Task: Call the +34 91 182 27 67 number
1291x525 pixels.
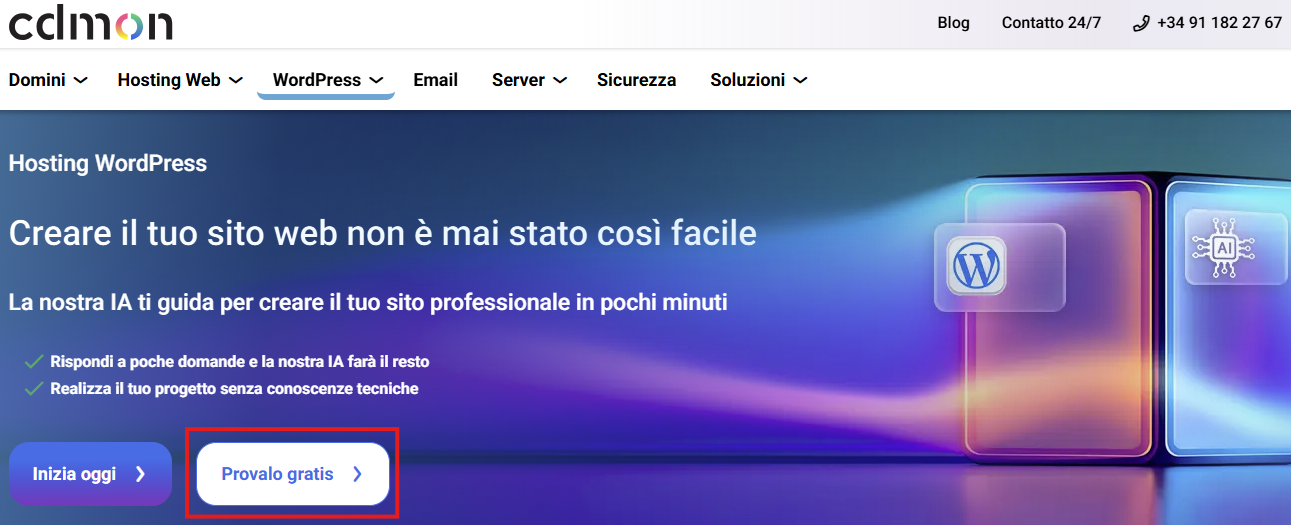Action: [x=1218, y=23]
